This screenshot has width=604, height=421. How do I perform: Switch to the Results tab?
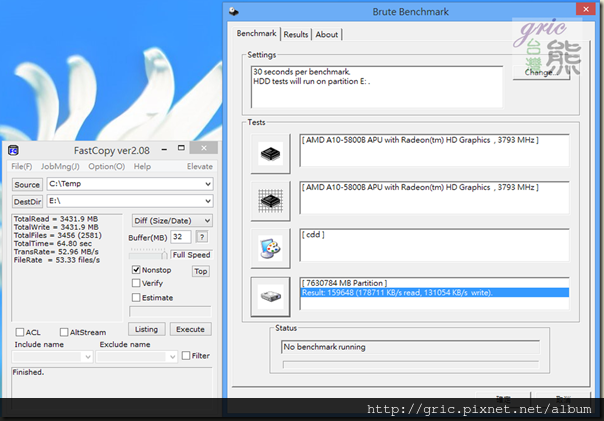tap(296, 35)
